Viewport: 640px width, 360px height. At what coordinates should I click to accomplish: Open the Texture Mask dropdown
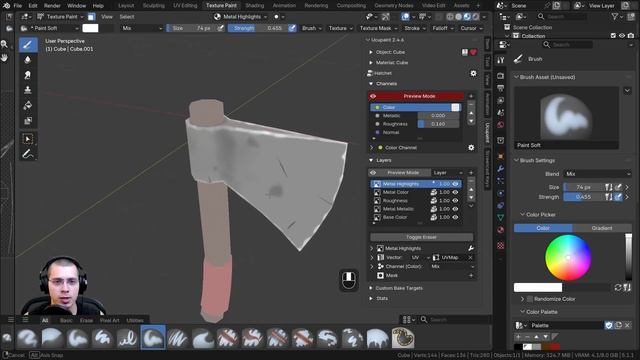[x=378, y=28]
